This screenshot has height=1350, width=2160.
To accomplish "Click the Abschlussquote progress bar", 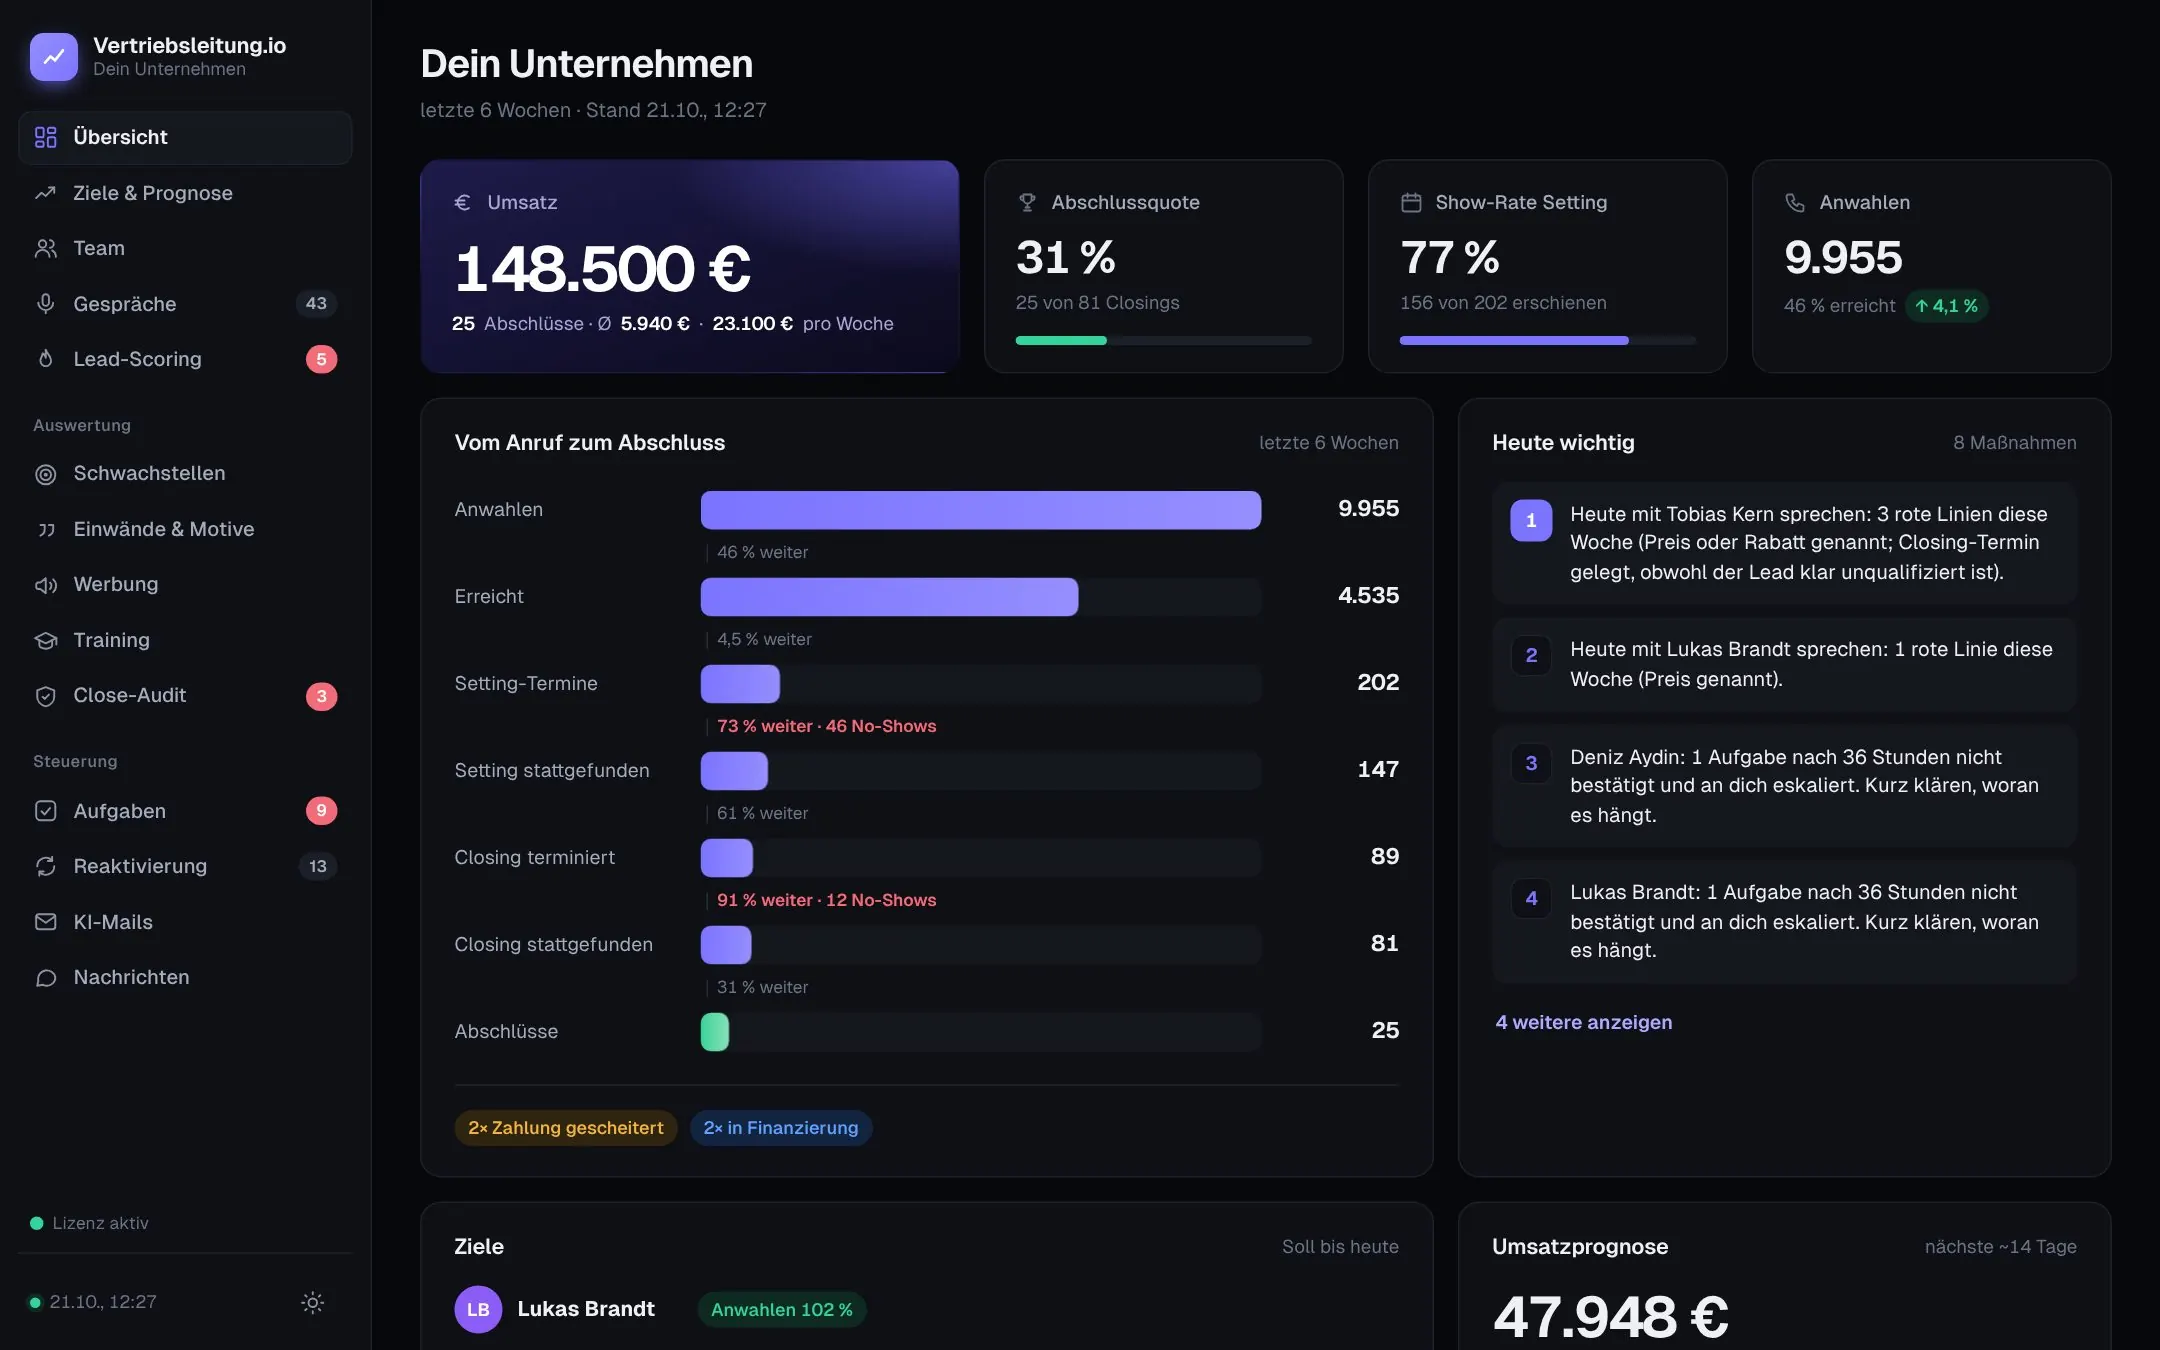I will 1163,341.
